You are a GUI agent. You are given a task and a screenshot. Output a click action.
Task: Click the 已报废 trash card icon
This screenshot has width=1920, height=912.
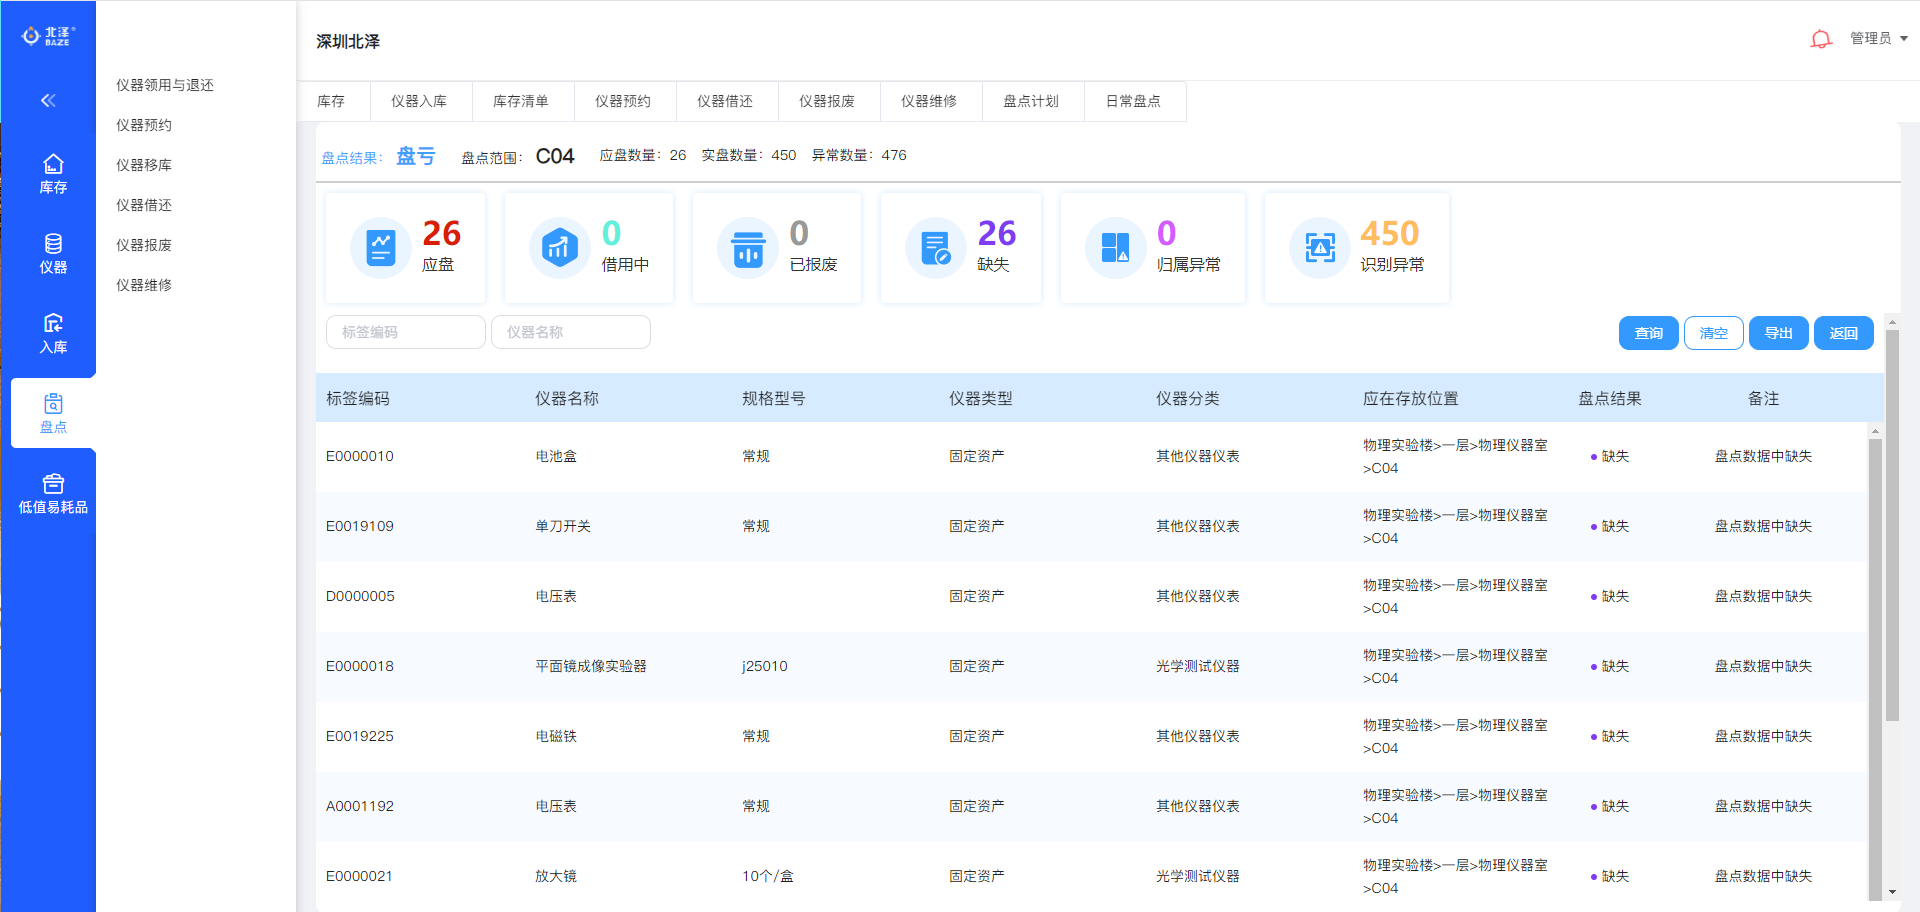[747, 248]
